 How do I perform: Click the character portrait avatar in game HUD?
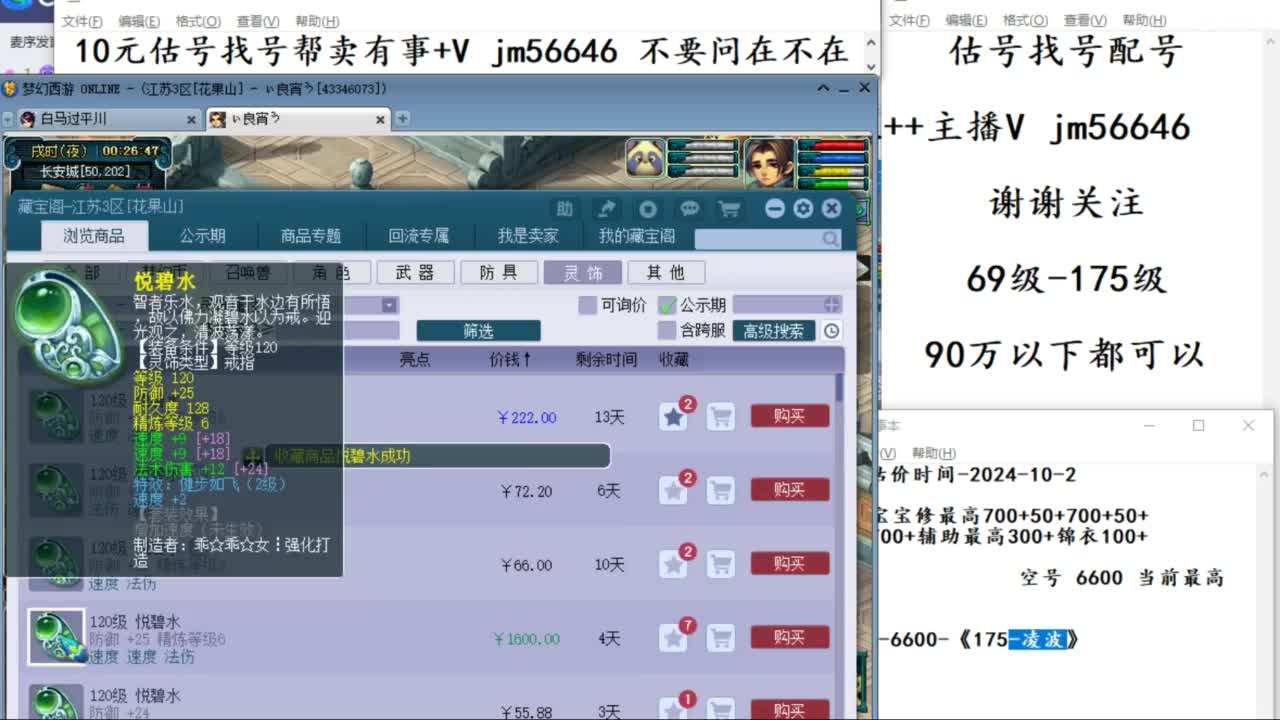[768, 162]
